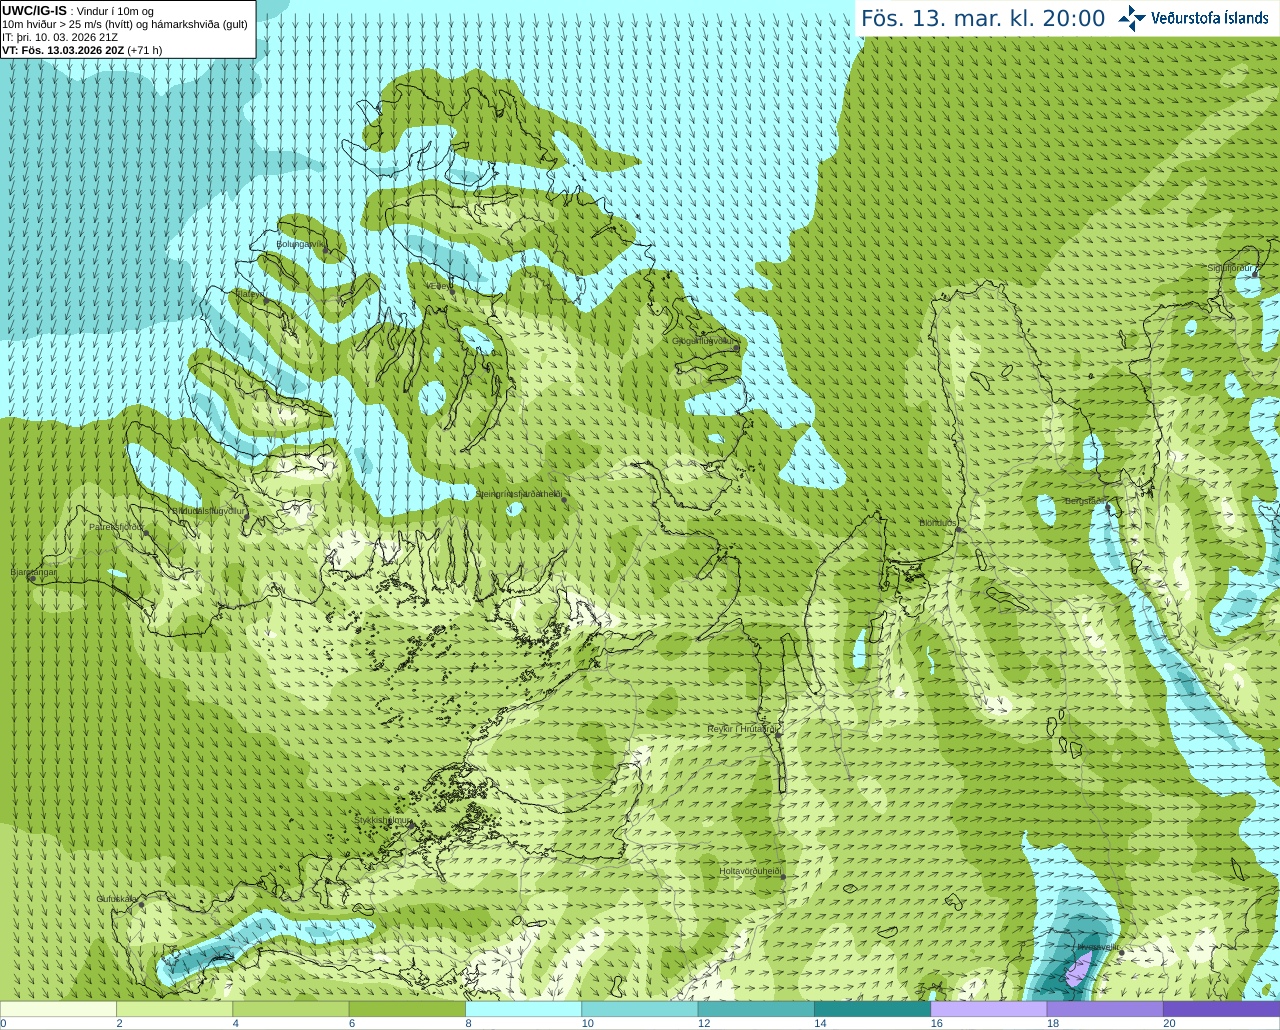Click the Stykkishólmur station label

(x=383, y=820)
